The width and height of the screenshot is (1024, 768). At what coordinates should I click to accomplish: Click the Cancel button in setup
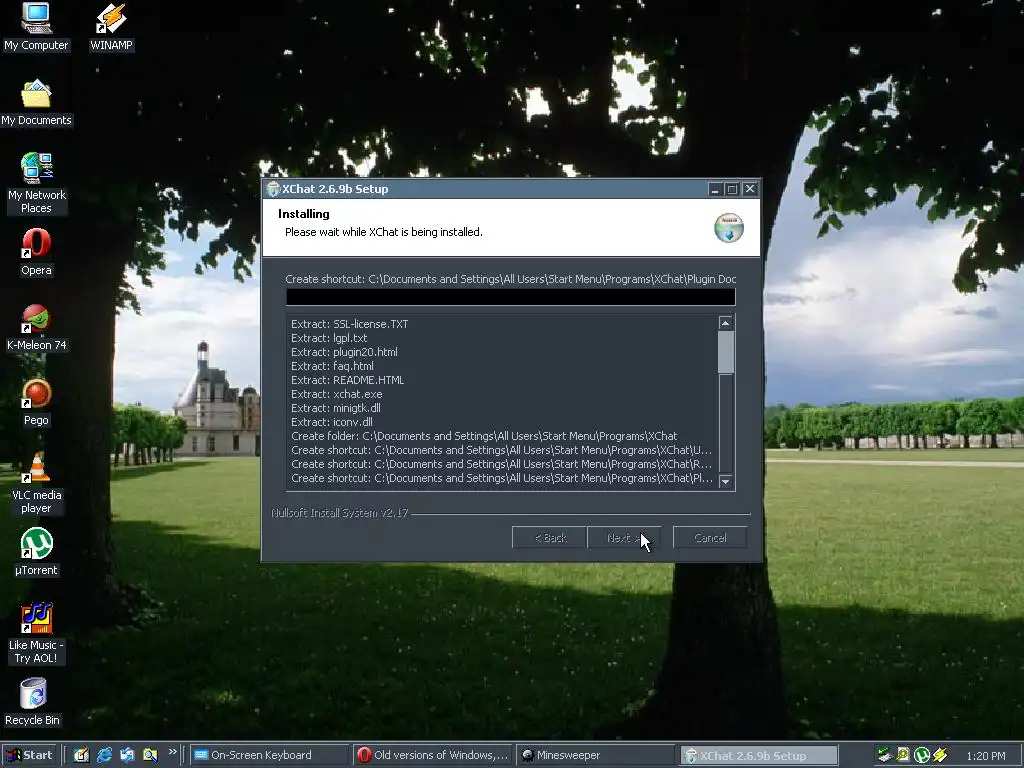(710, 538)
